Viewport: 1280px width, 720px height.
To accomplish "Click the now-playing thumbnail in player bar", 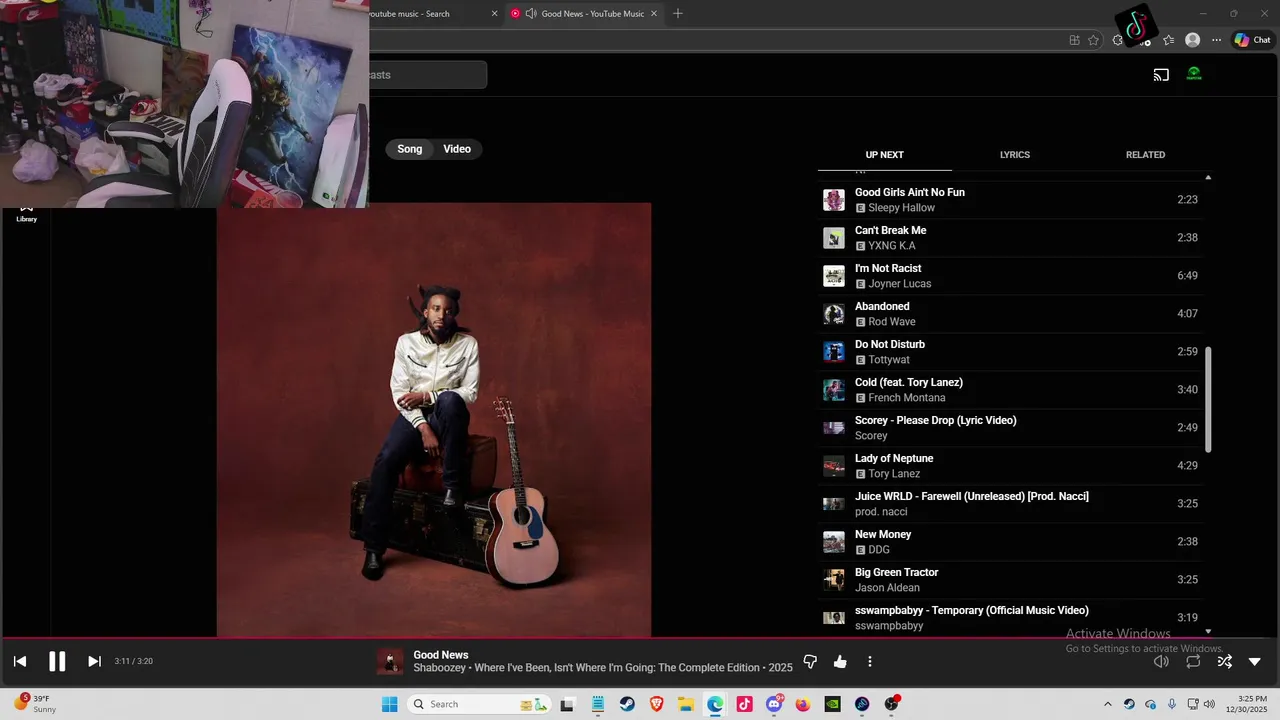I will 390,661.
